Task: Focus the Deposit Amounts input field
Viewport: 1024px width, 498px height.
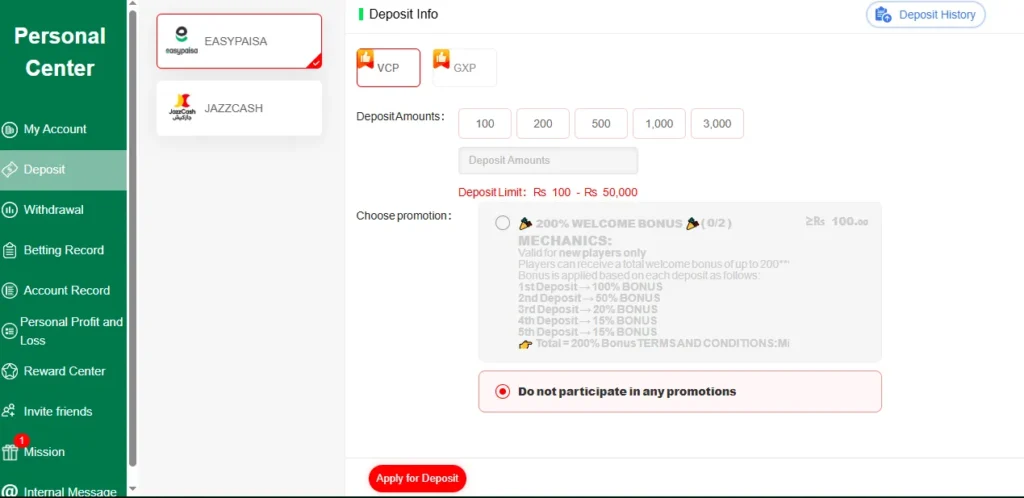Action: [548, 161]
